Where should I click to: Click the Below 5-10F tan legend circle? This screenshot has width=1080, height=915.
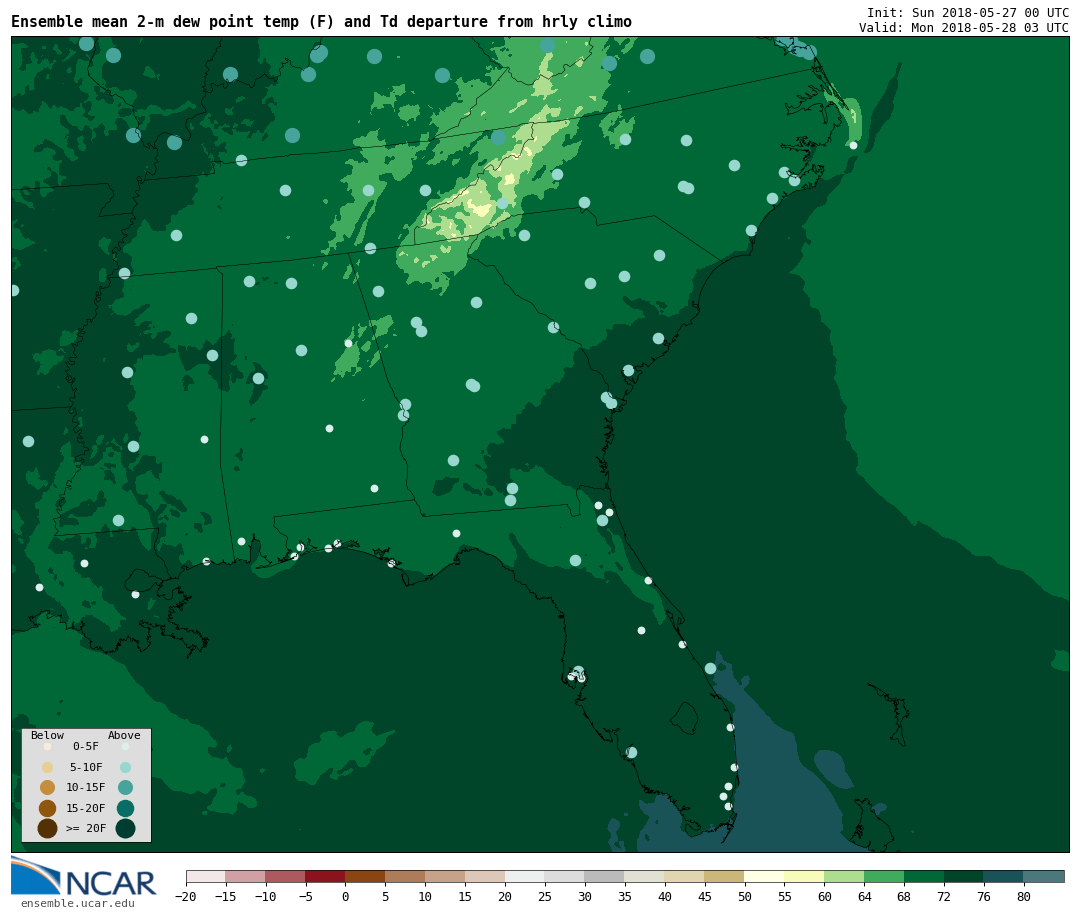tap(48, 768)
